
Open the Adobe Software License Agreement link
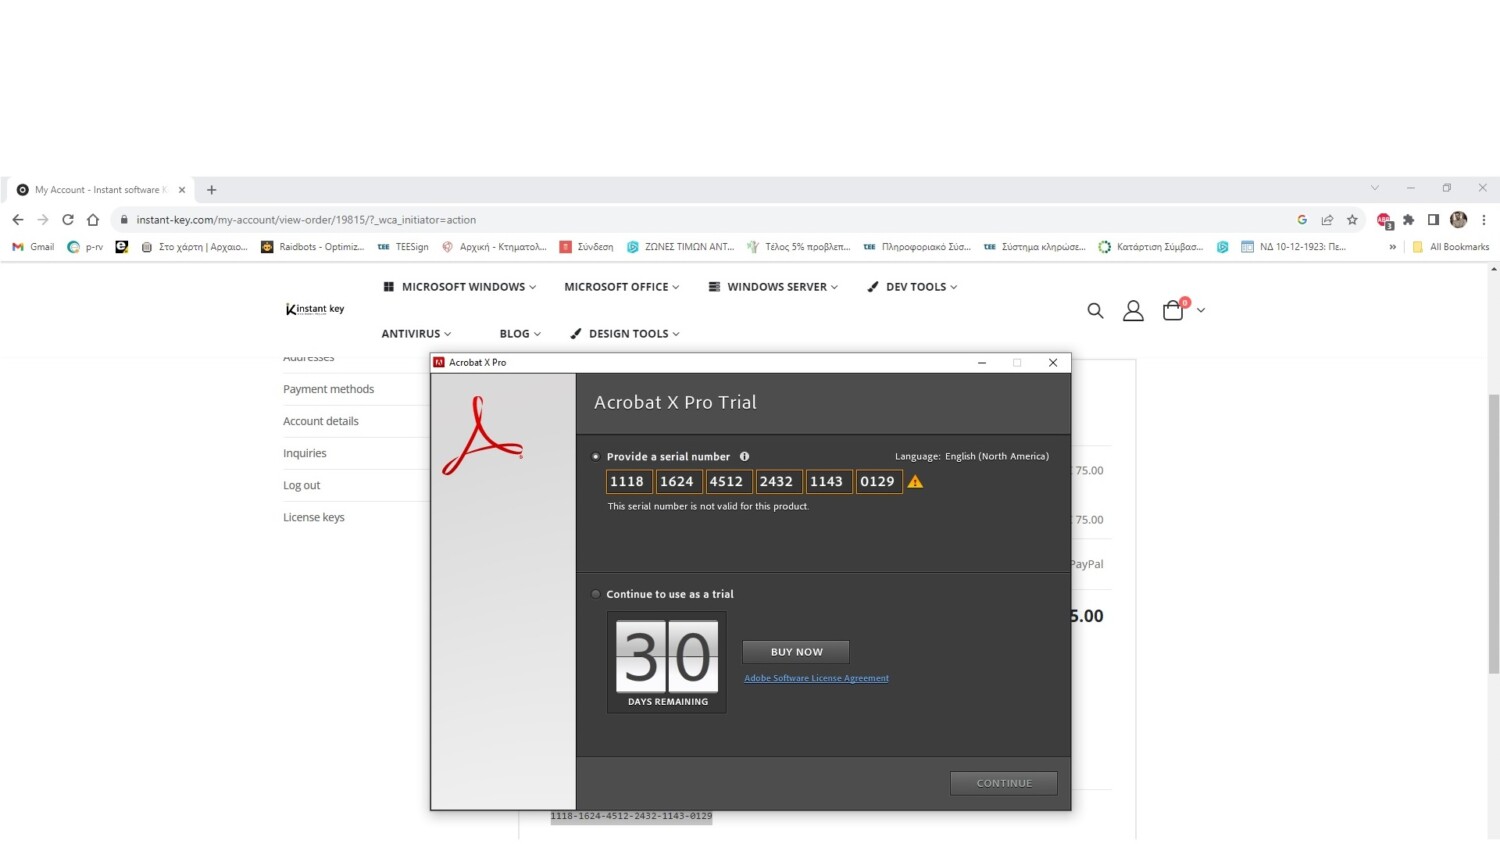816,678
